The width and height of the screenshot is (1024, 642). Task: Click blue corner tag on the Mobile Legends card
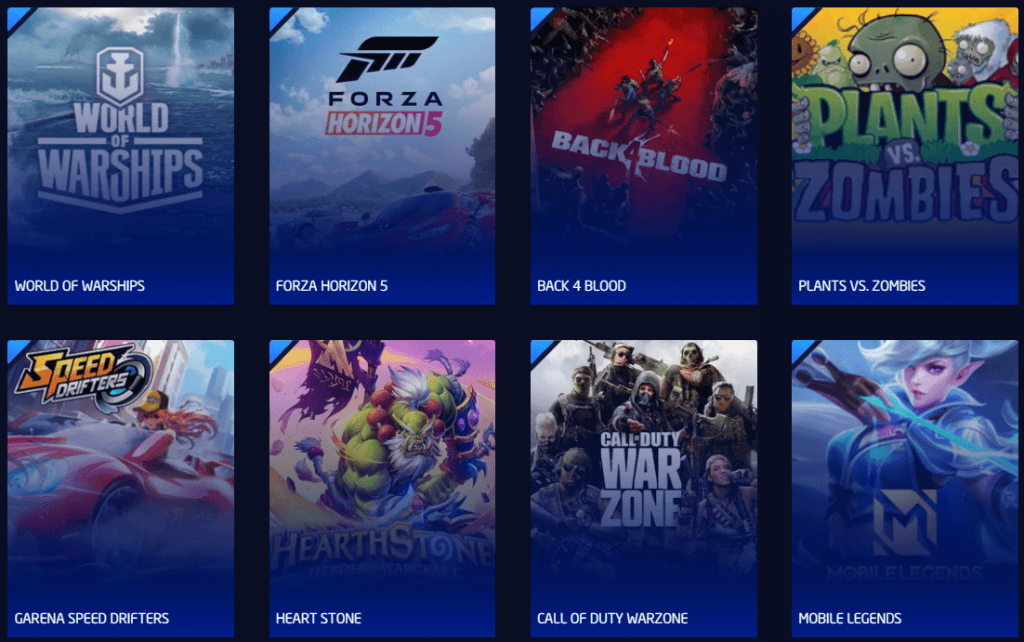pos(802,350)
